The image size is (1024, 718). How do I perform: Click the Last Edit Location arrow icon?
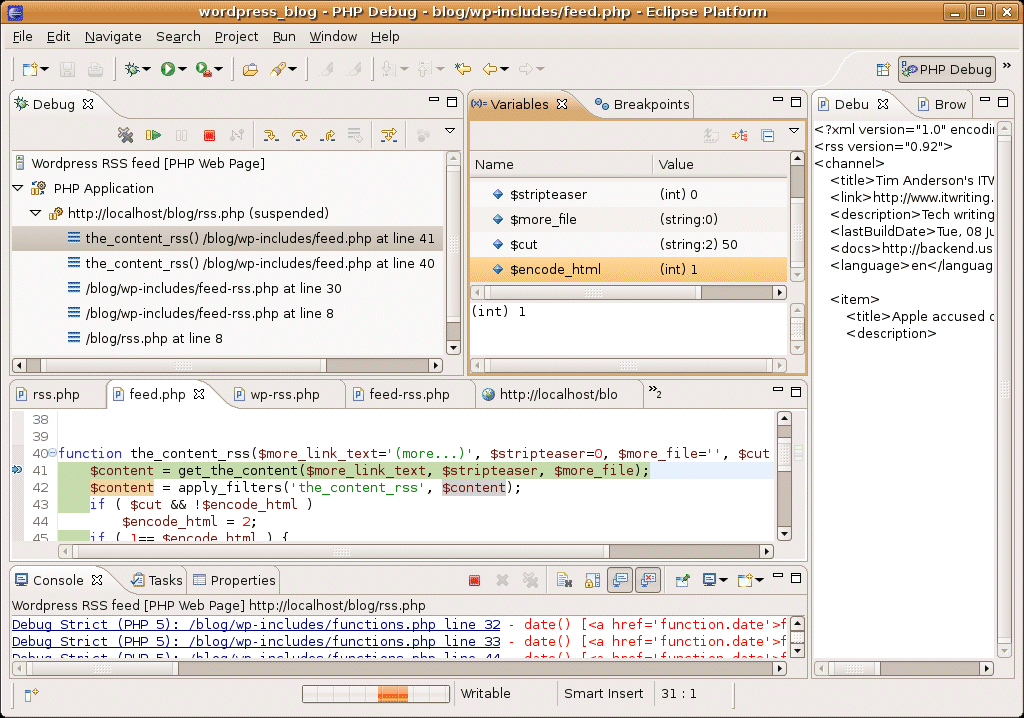tap(463, 69)
